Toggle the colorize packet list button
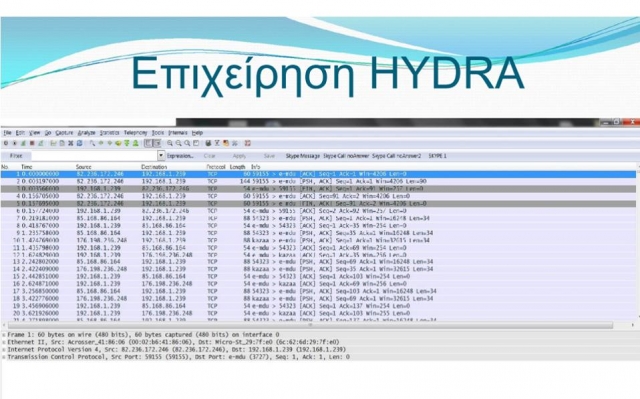The height and width of the screenshot is (399, 640). pyautogui.click(x=148, y=143)
